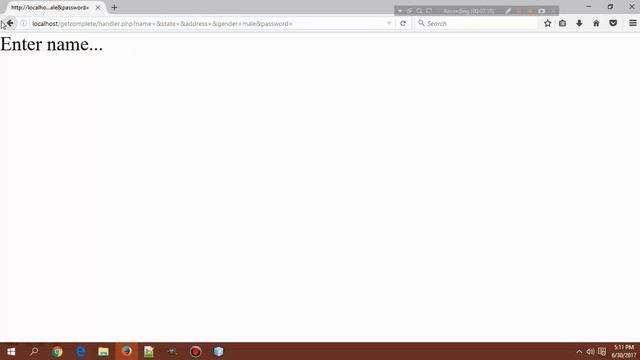Image resolution: width=640 pixels, height=360 pixels.
Task: Select the localhost tab title
Action: [50, 7]
